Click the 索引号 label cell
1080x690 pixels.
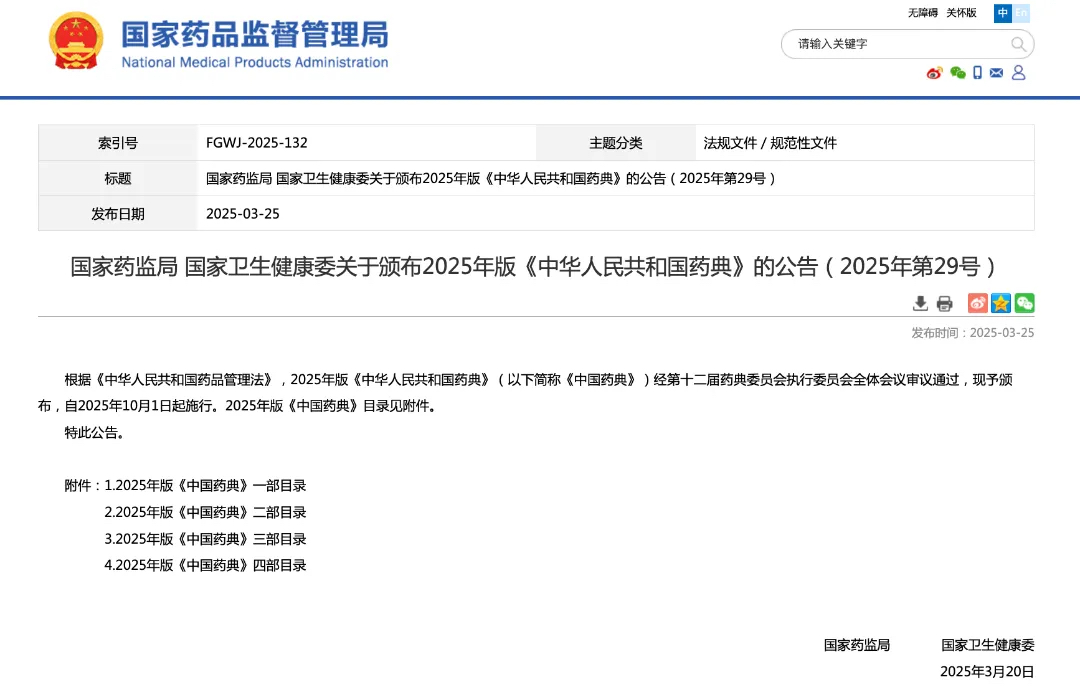tap(118, 143)
